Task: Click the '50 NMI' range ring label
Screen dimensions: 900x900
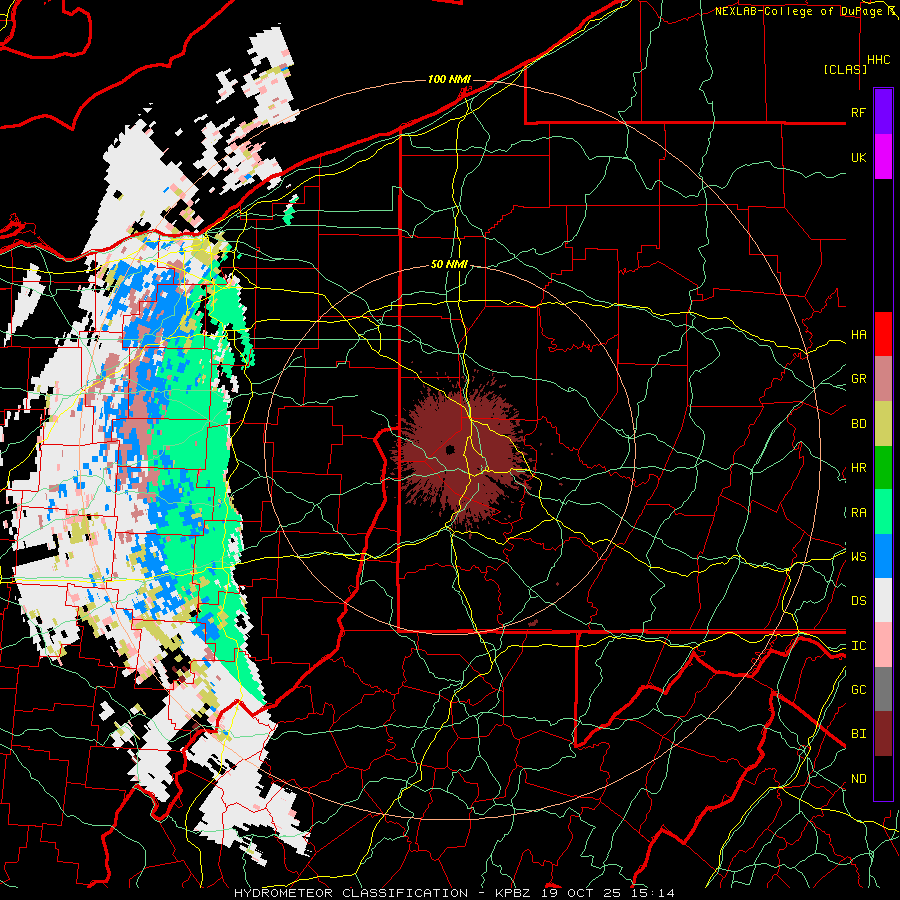Action: click(449, 264)
